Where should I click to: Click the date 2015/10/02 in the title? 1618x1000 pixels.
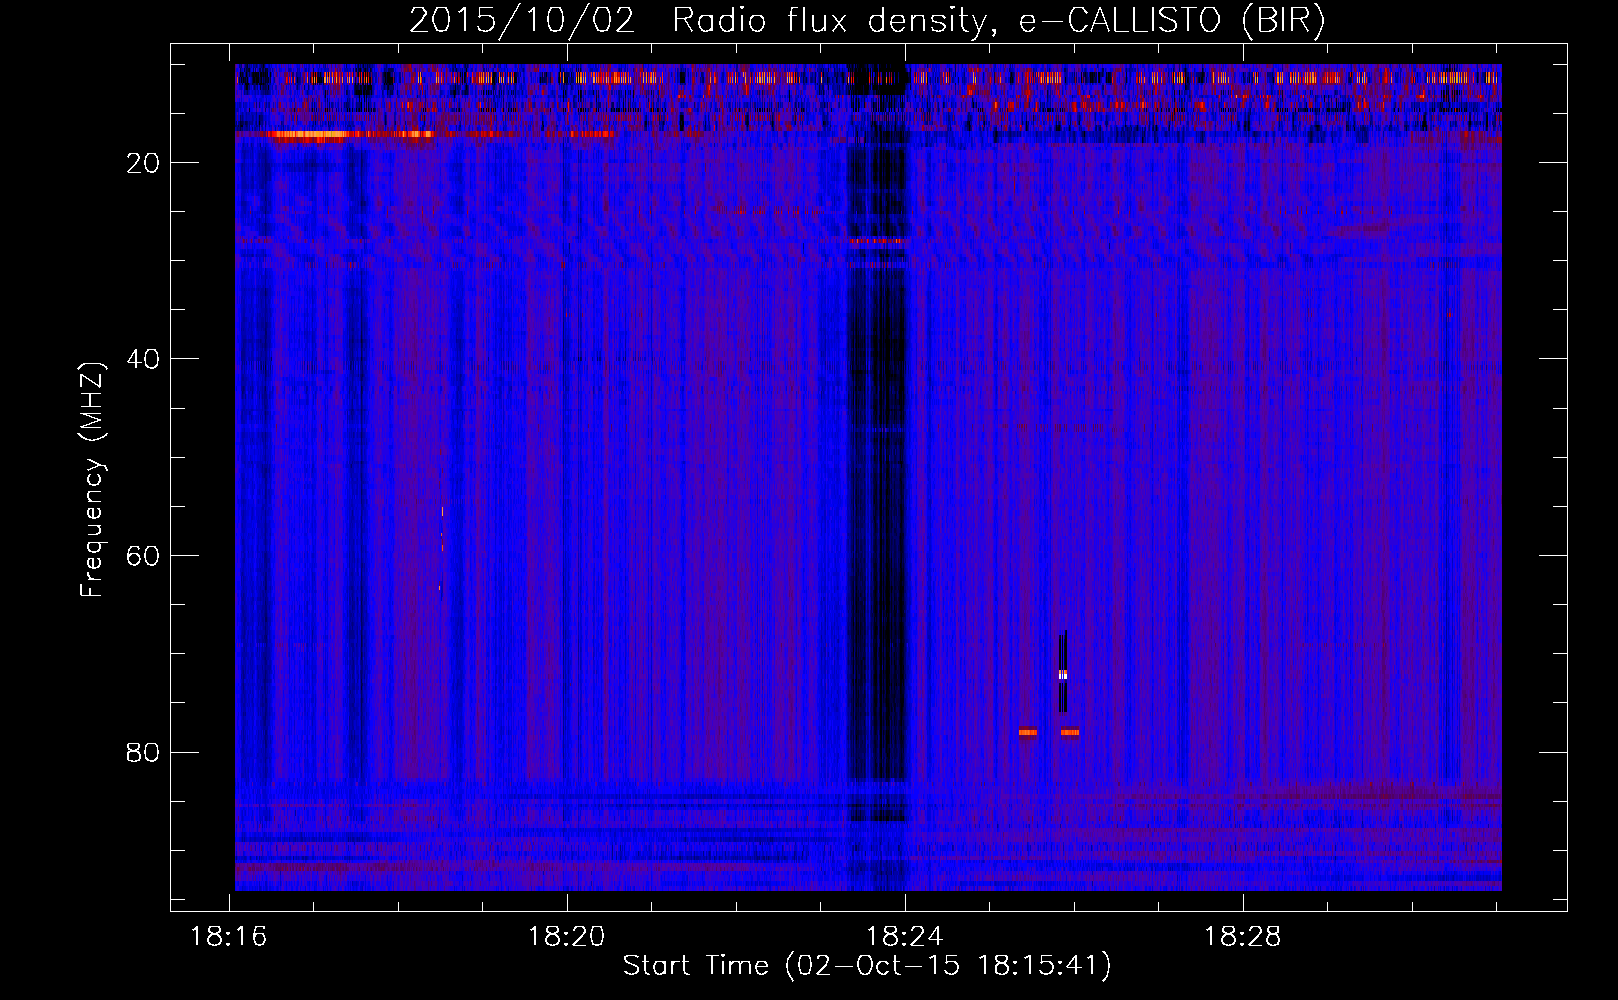pos(521,21)
